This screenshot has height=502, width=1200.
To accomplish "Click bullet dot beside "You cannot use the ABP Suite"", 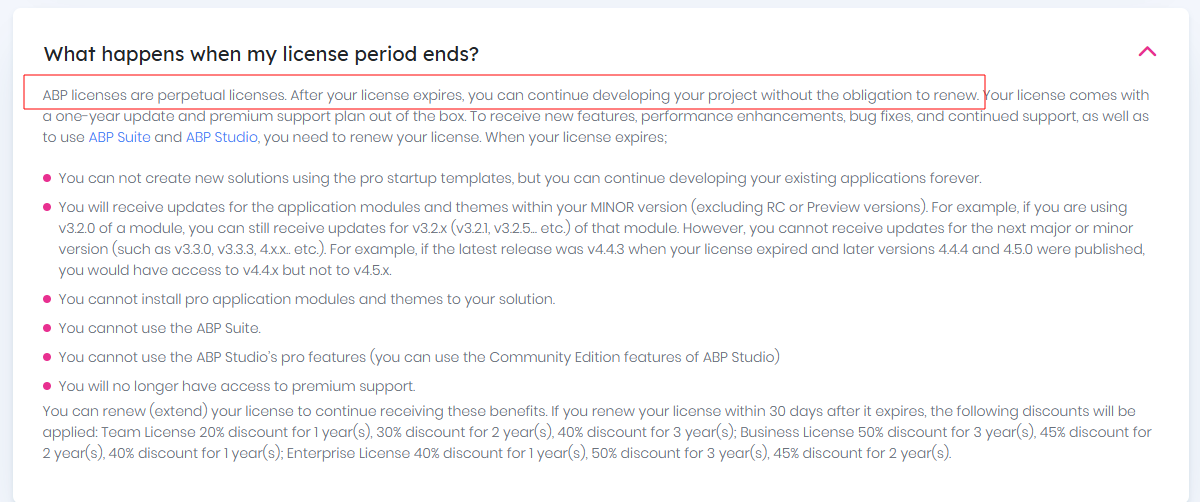I will [x=47, y=328].
